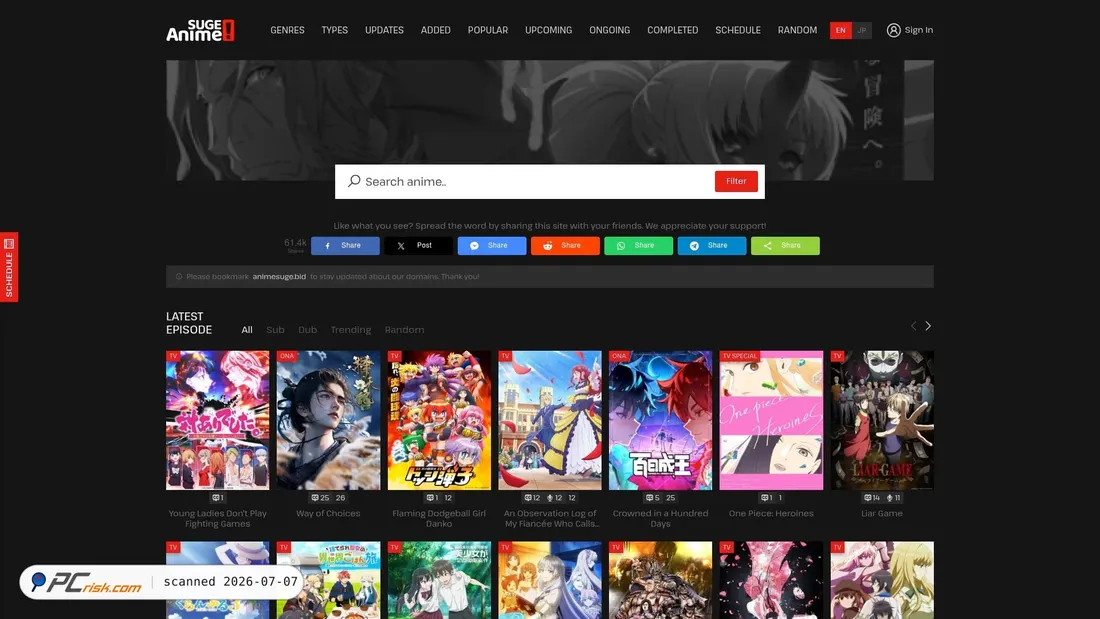Select the Trending latest-episode tab

pos(351,330)
